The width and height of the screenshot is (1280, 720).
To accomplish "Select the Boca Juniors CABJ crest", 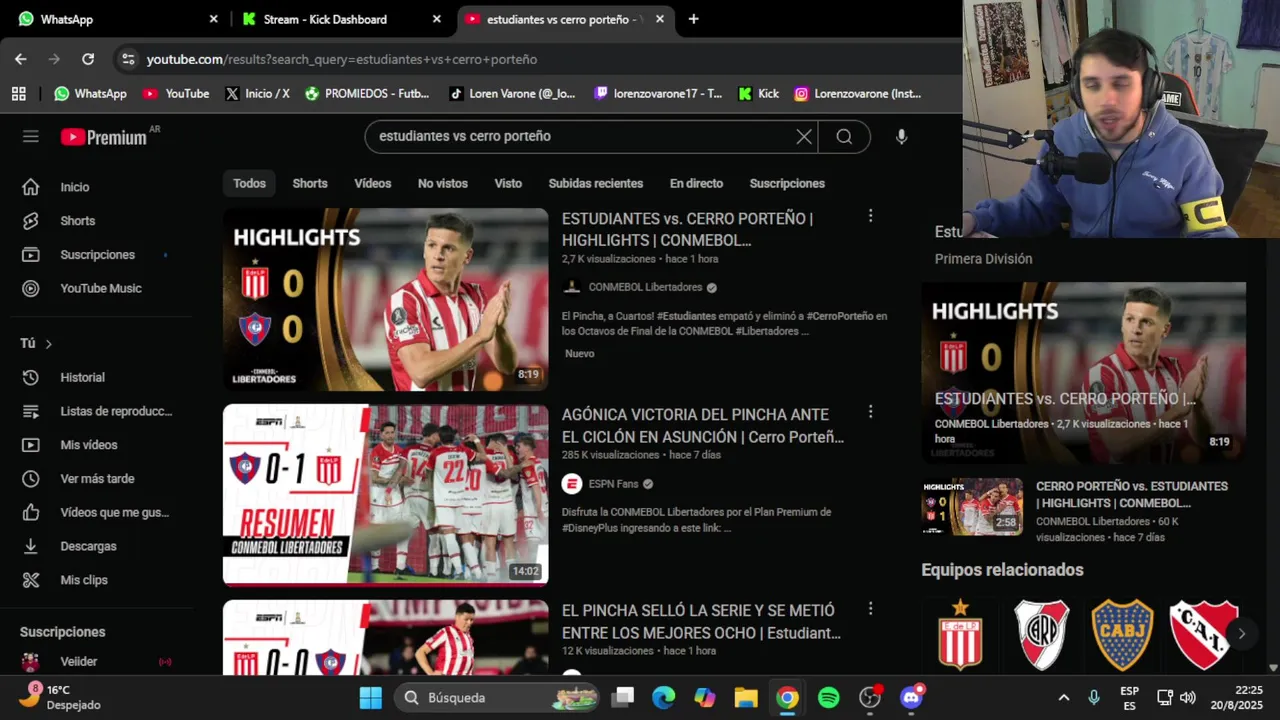I will pyautogui.click(x=1122, y=634).
